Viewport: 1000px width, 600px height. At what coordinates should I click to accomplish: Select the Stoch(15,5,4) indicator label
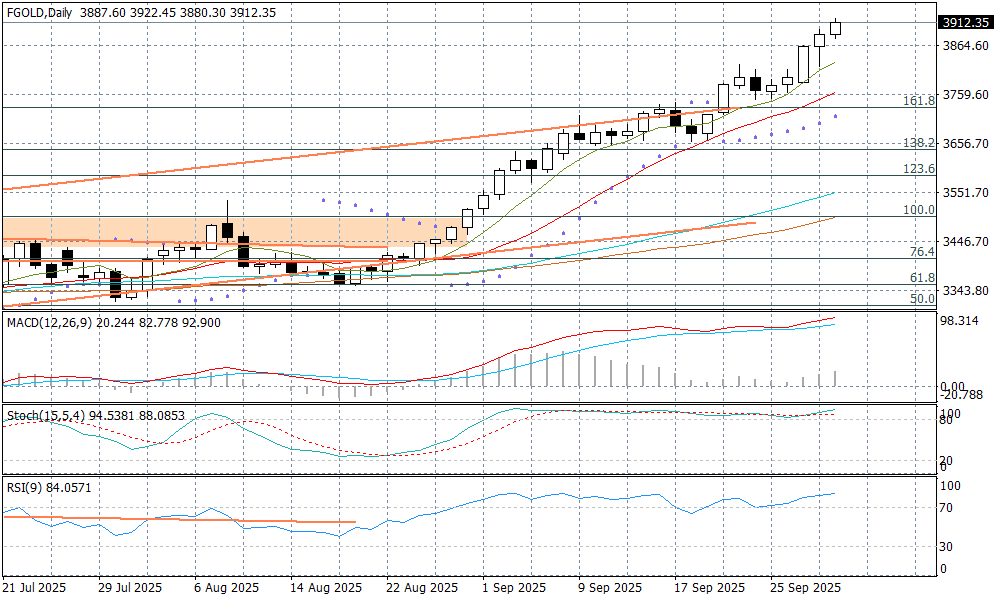tap(40, 413)
